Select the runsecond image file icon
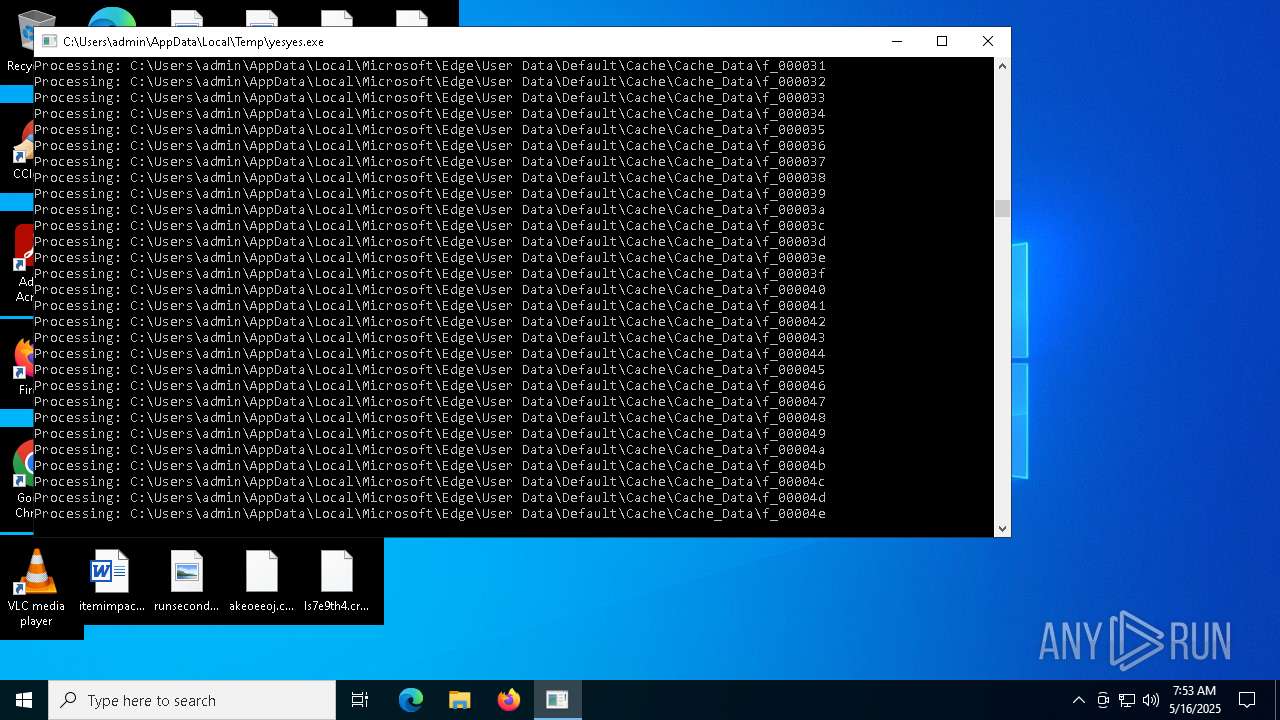The height and width of the screenshot is (720, 1280). [186, 581]
